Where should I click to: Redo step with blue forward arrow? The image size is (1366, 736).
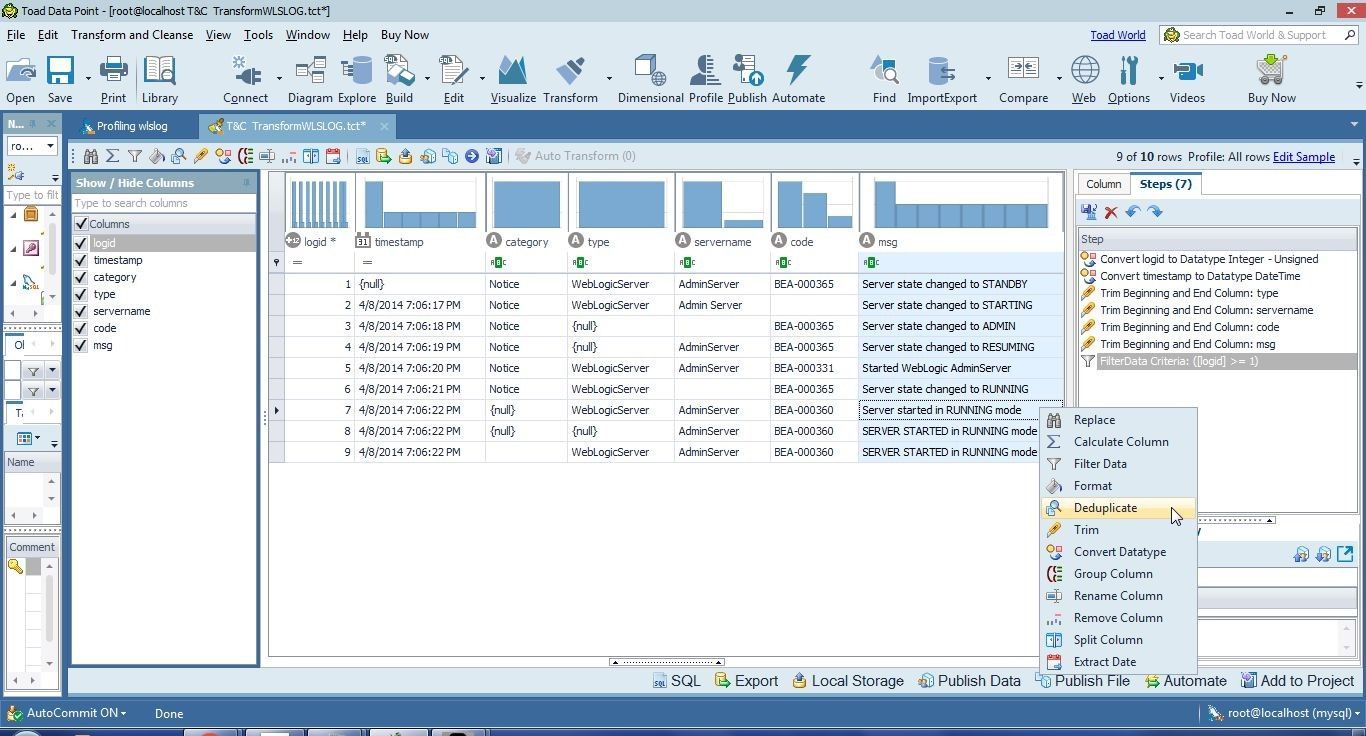coord(1155,212)
